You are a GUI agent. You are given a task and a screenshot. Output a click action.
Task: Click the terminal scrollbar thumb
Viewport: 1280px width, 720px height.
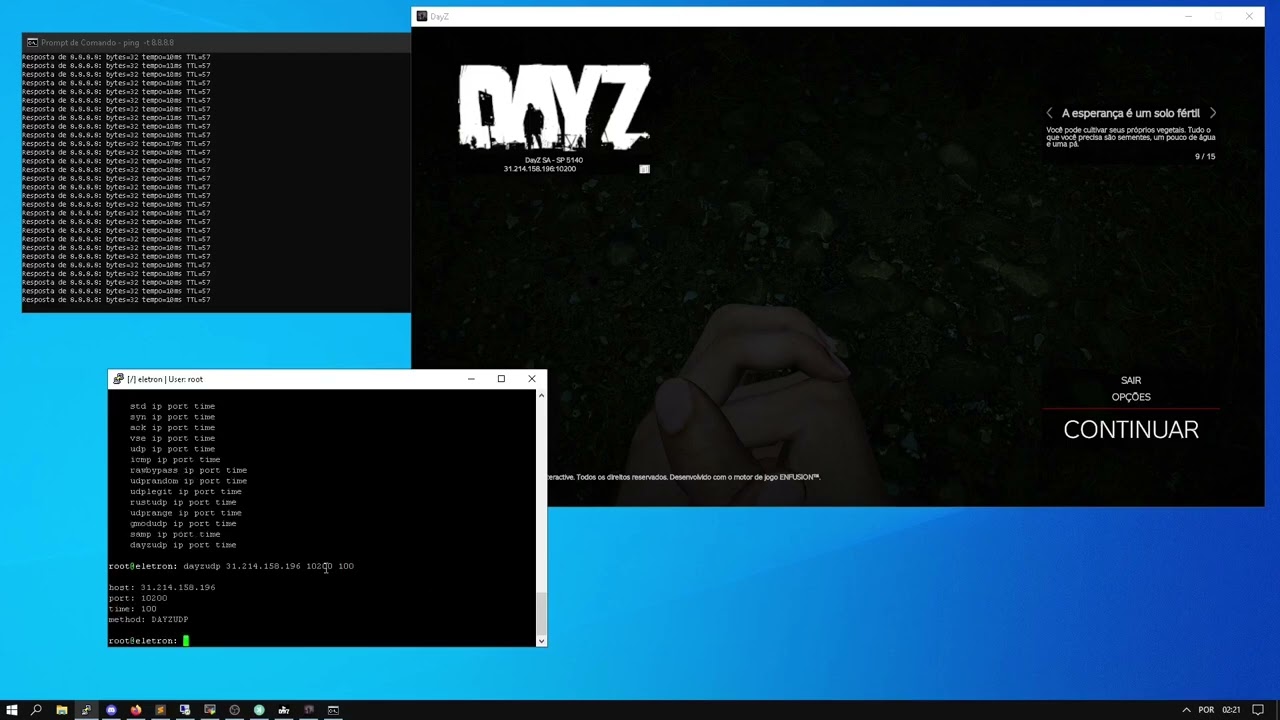pyautogui.click(x=541, y=612)
